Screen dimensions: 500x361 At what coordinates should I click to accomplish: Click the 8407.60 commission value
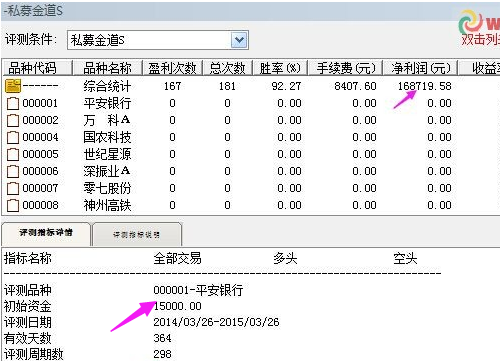coord(355,86)
